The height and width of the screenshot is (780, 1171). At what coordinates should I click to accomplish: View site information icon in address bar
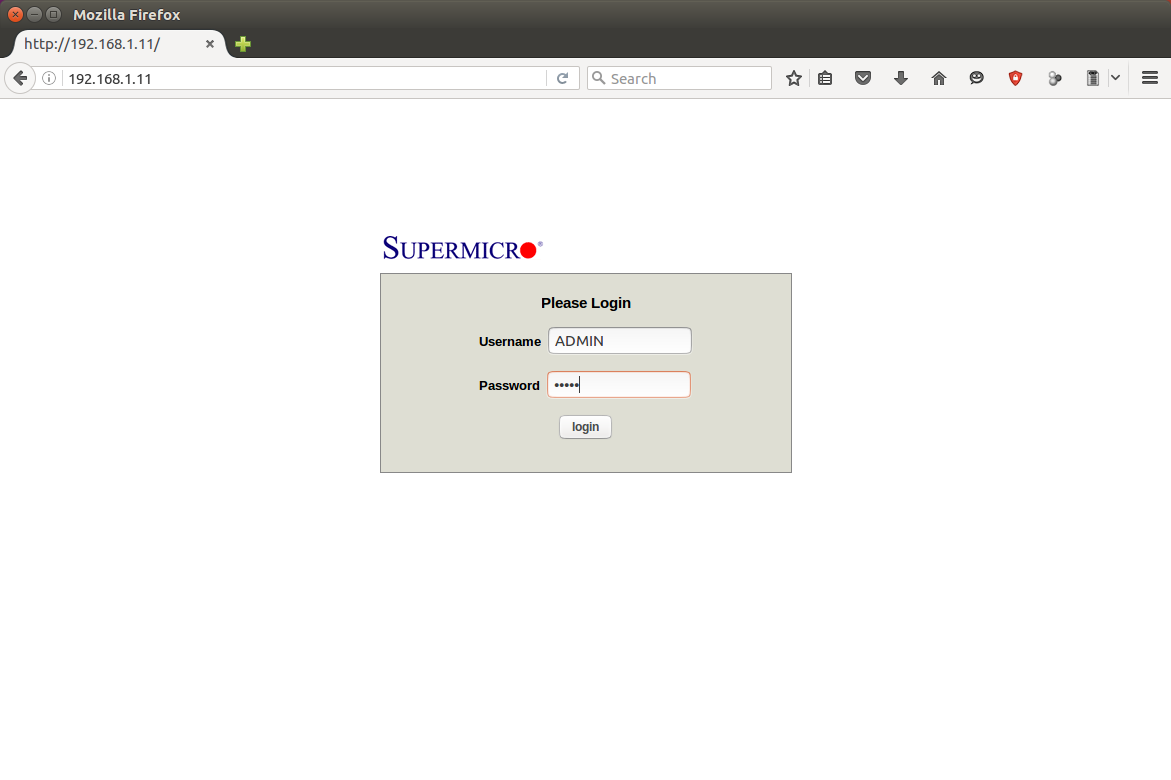coord(48,78)
